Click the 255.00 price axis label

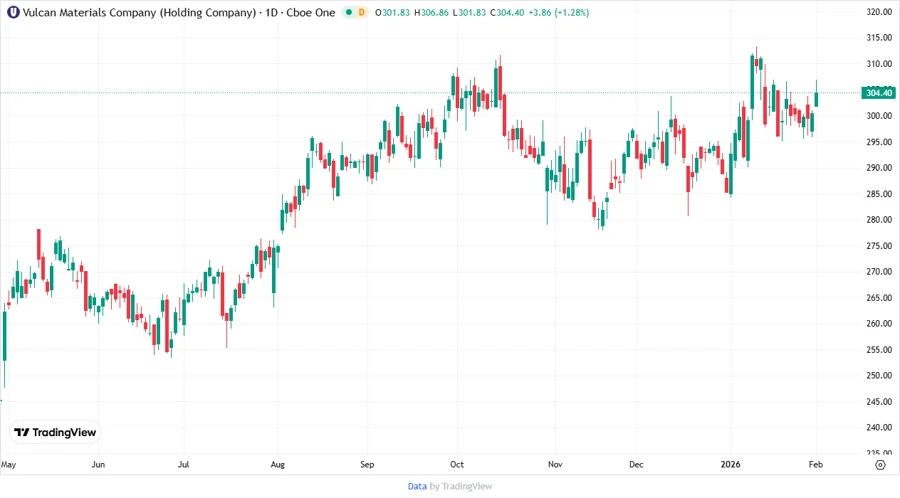tap(879, 349)
